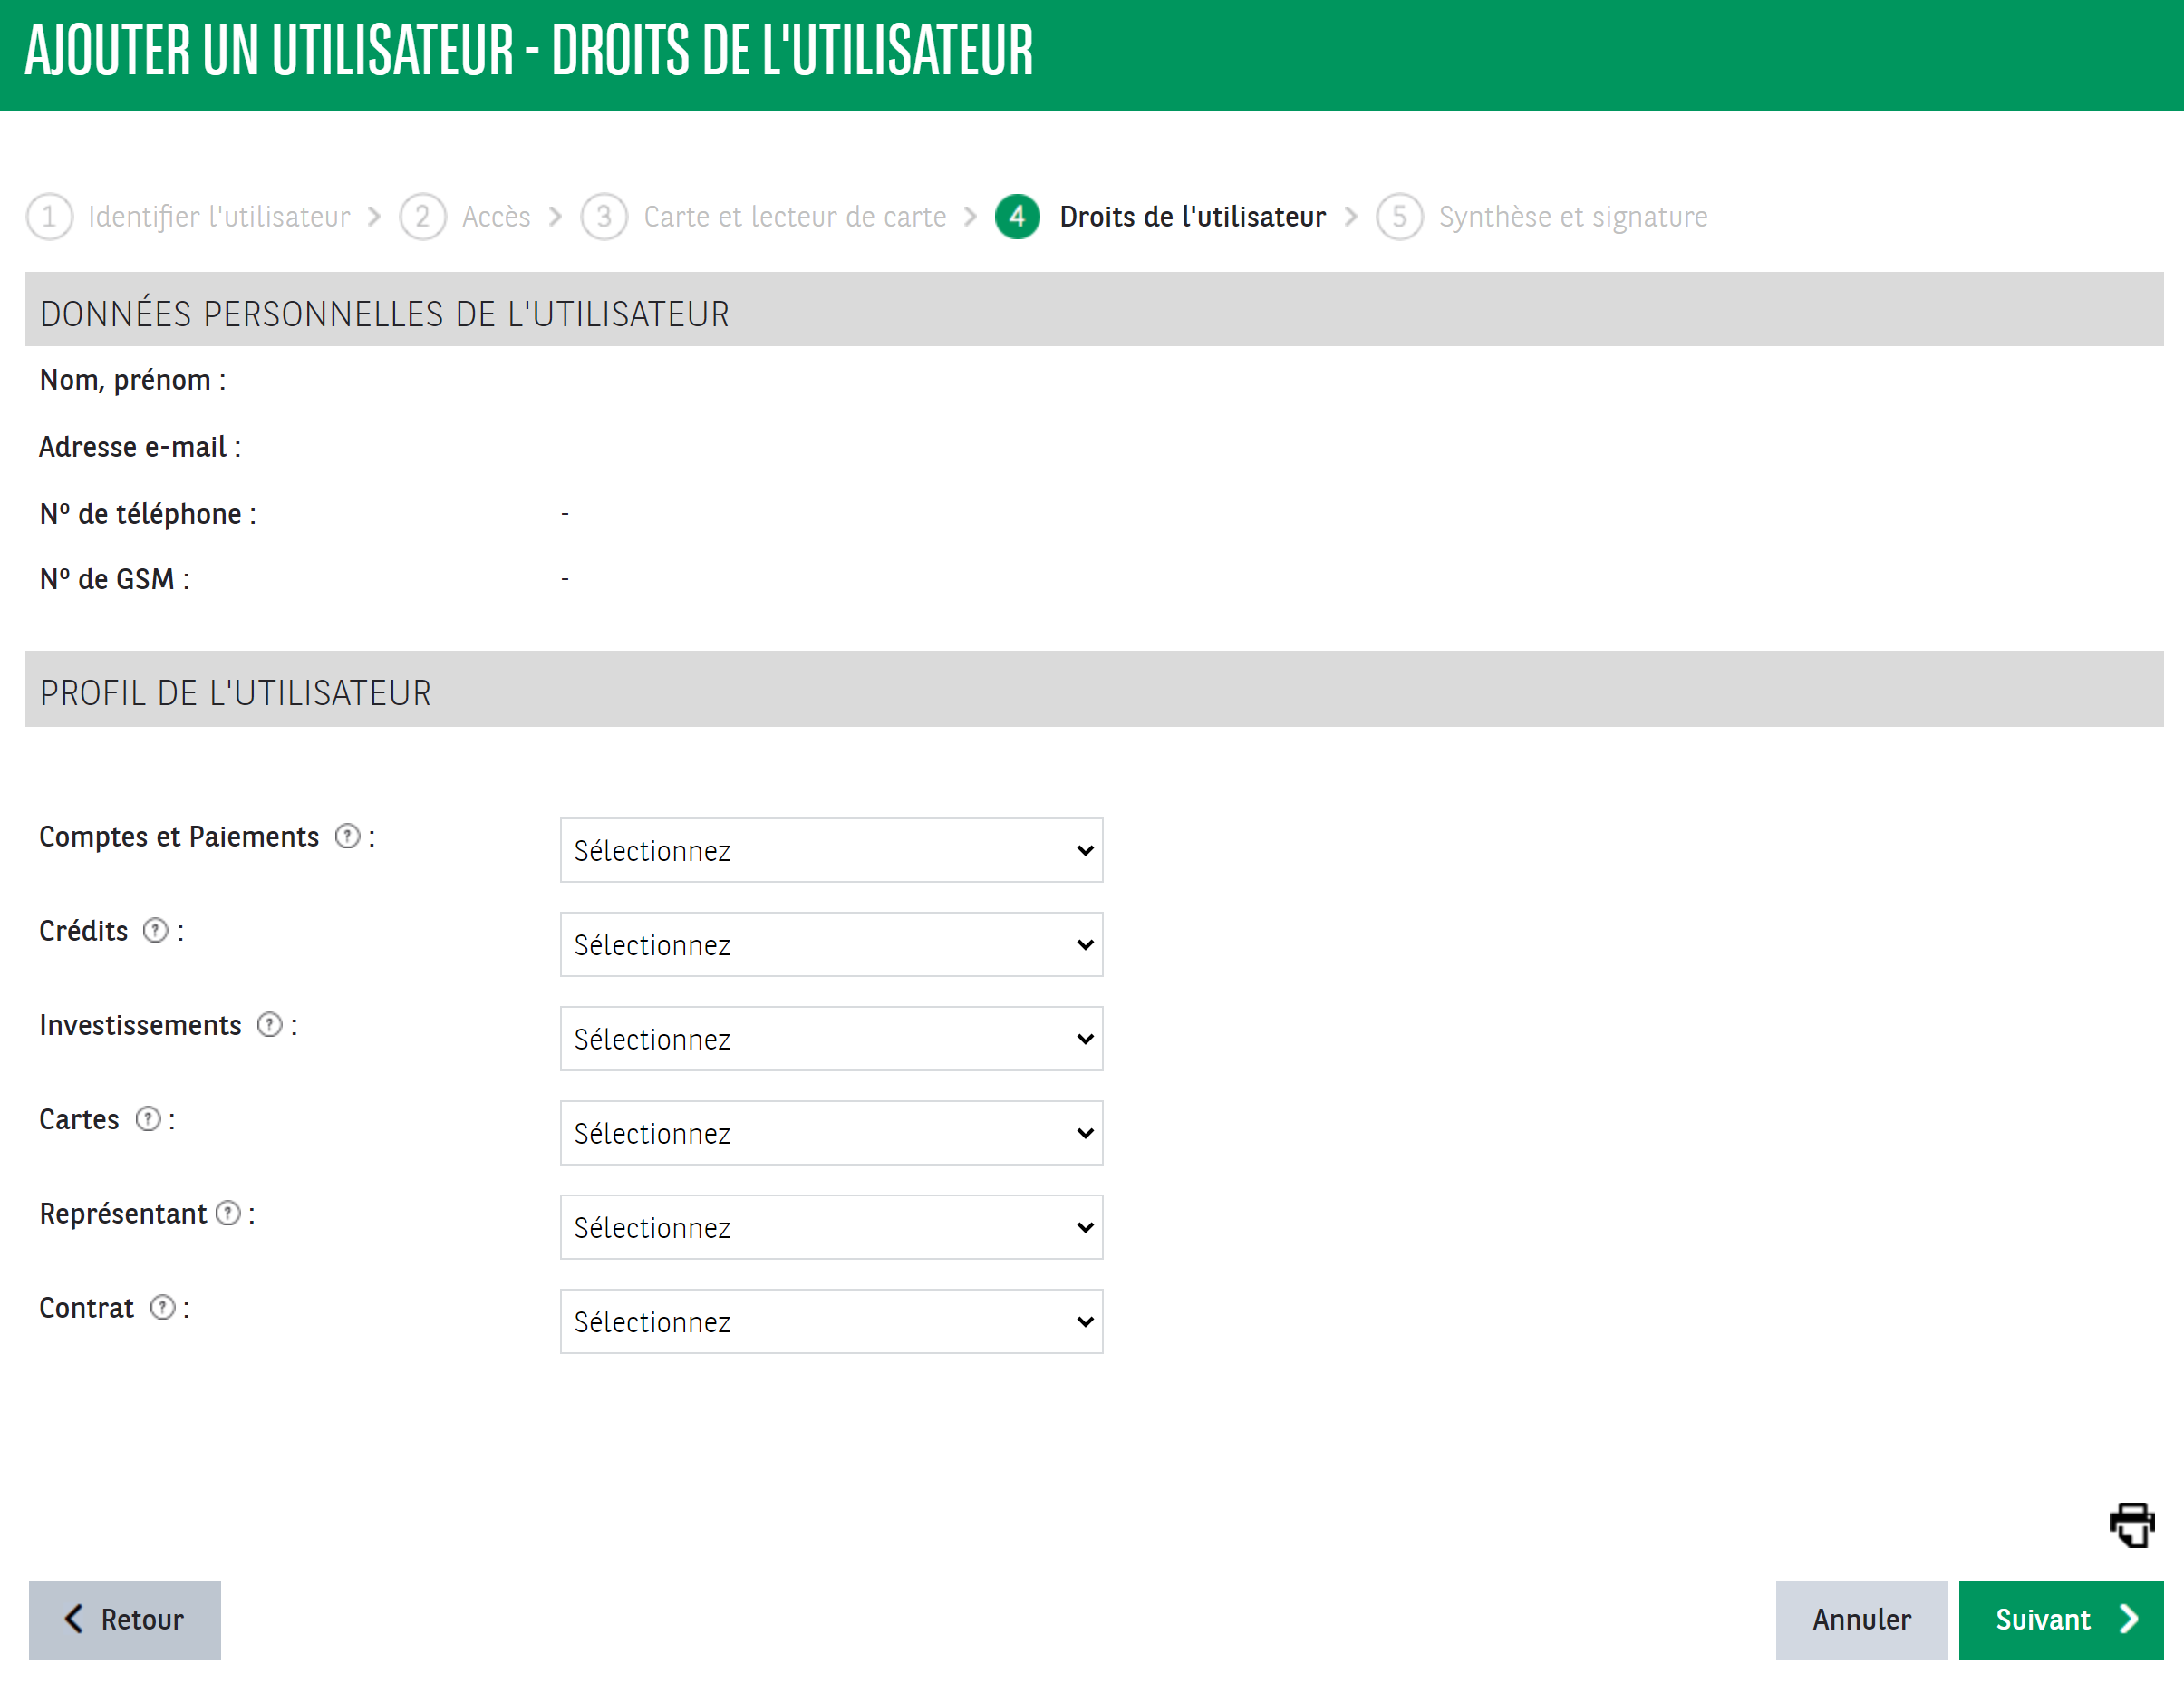This screenshot has width=2184, height=1693.
Task: Click the Crédits help question mark icon
Action: pos(155,930)
